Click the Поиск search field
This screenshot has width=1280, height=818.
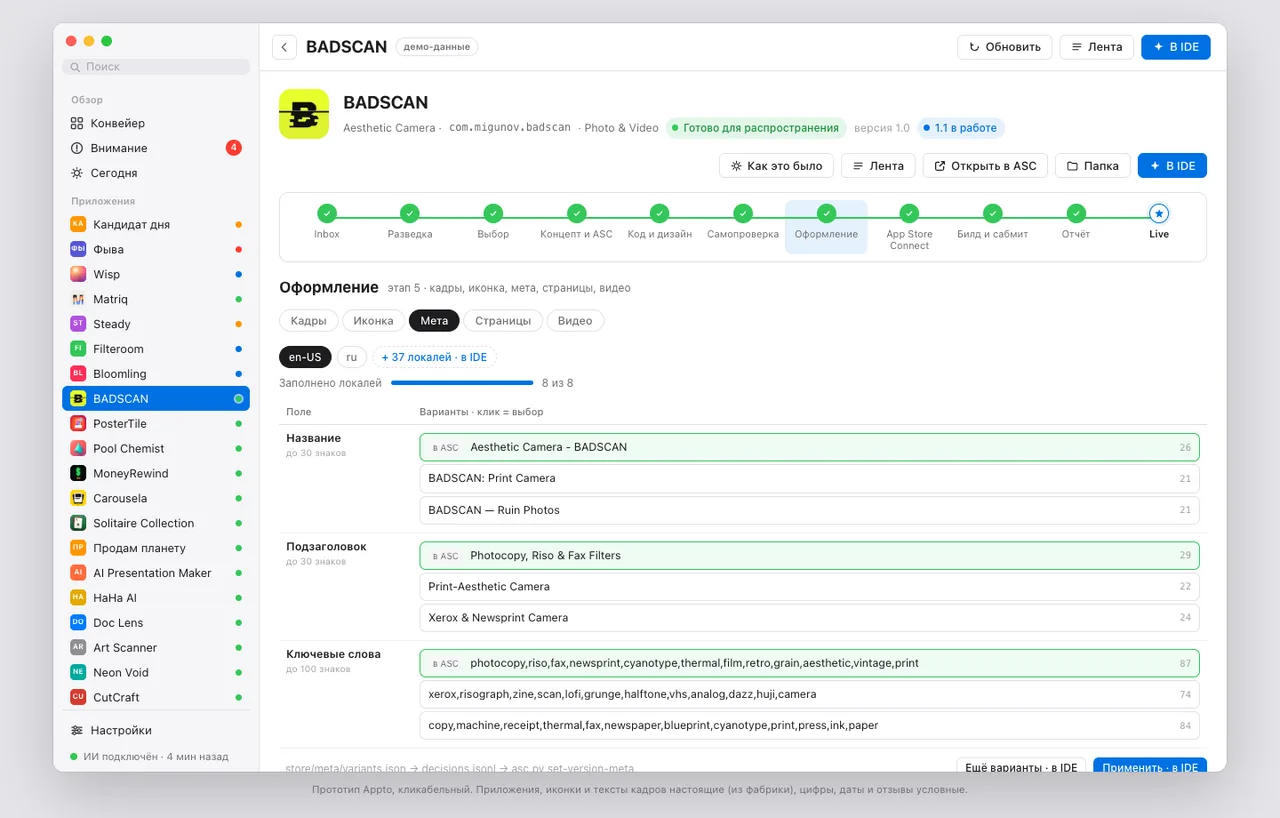[156, 67]
